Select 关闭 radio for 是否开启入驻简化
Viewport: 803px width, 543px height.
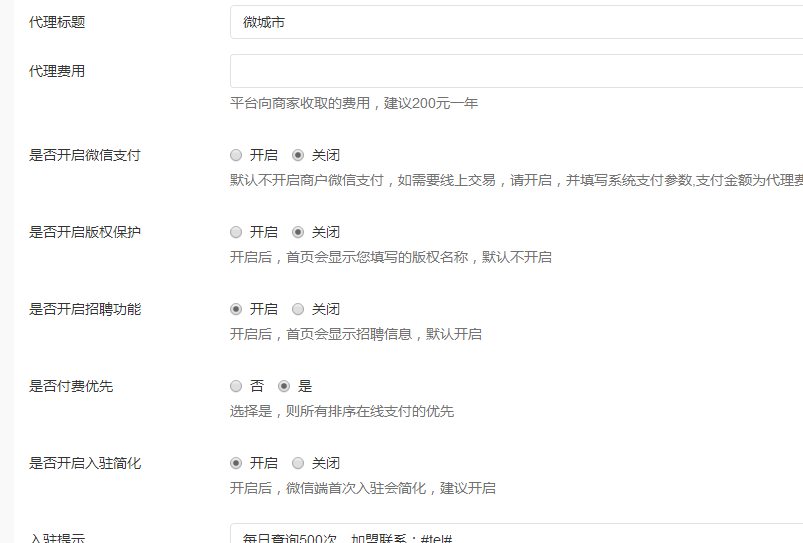point(298,463)
